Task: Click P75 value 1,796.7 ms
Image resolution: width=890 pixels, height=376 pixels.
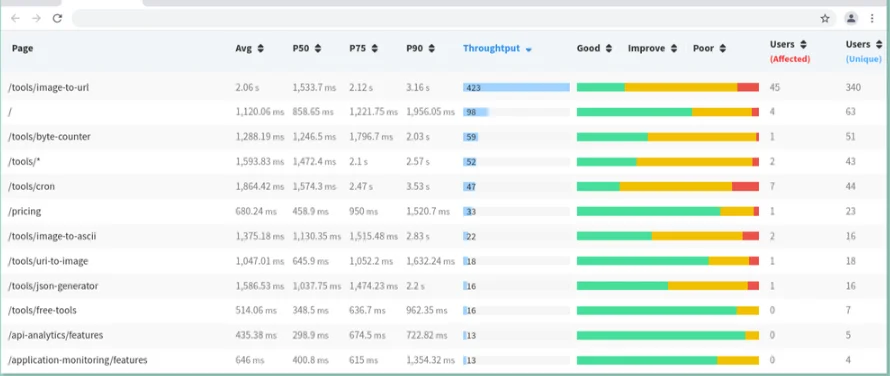Action: click(371, 137)
